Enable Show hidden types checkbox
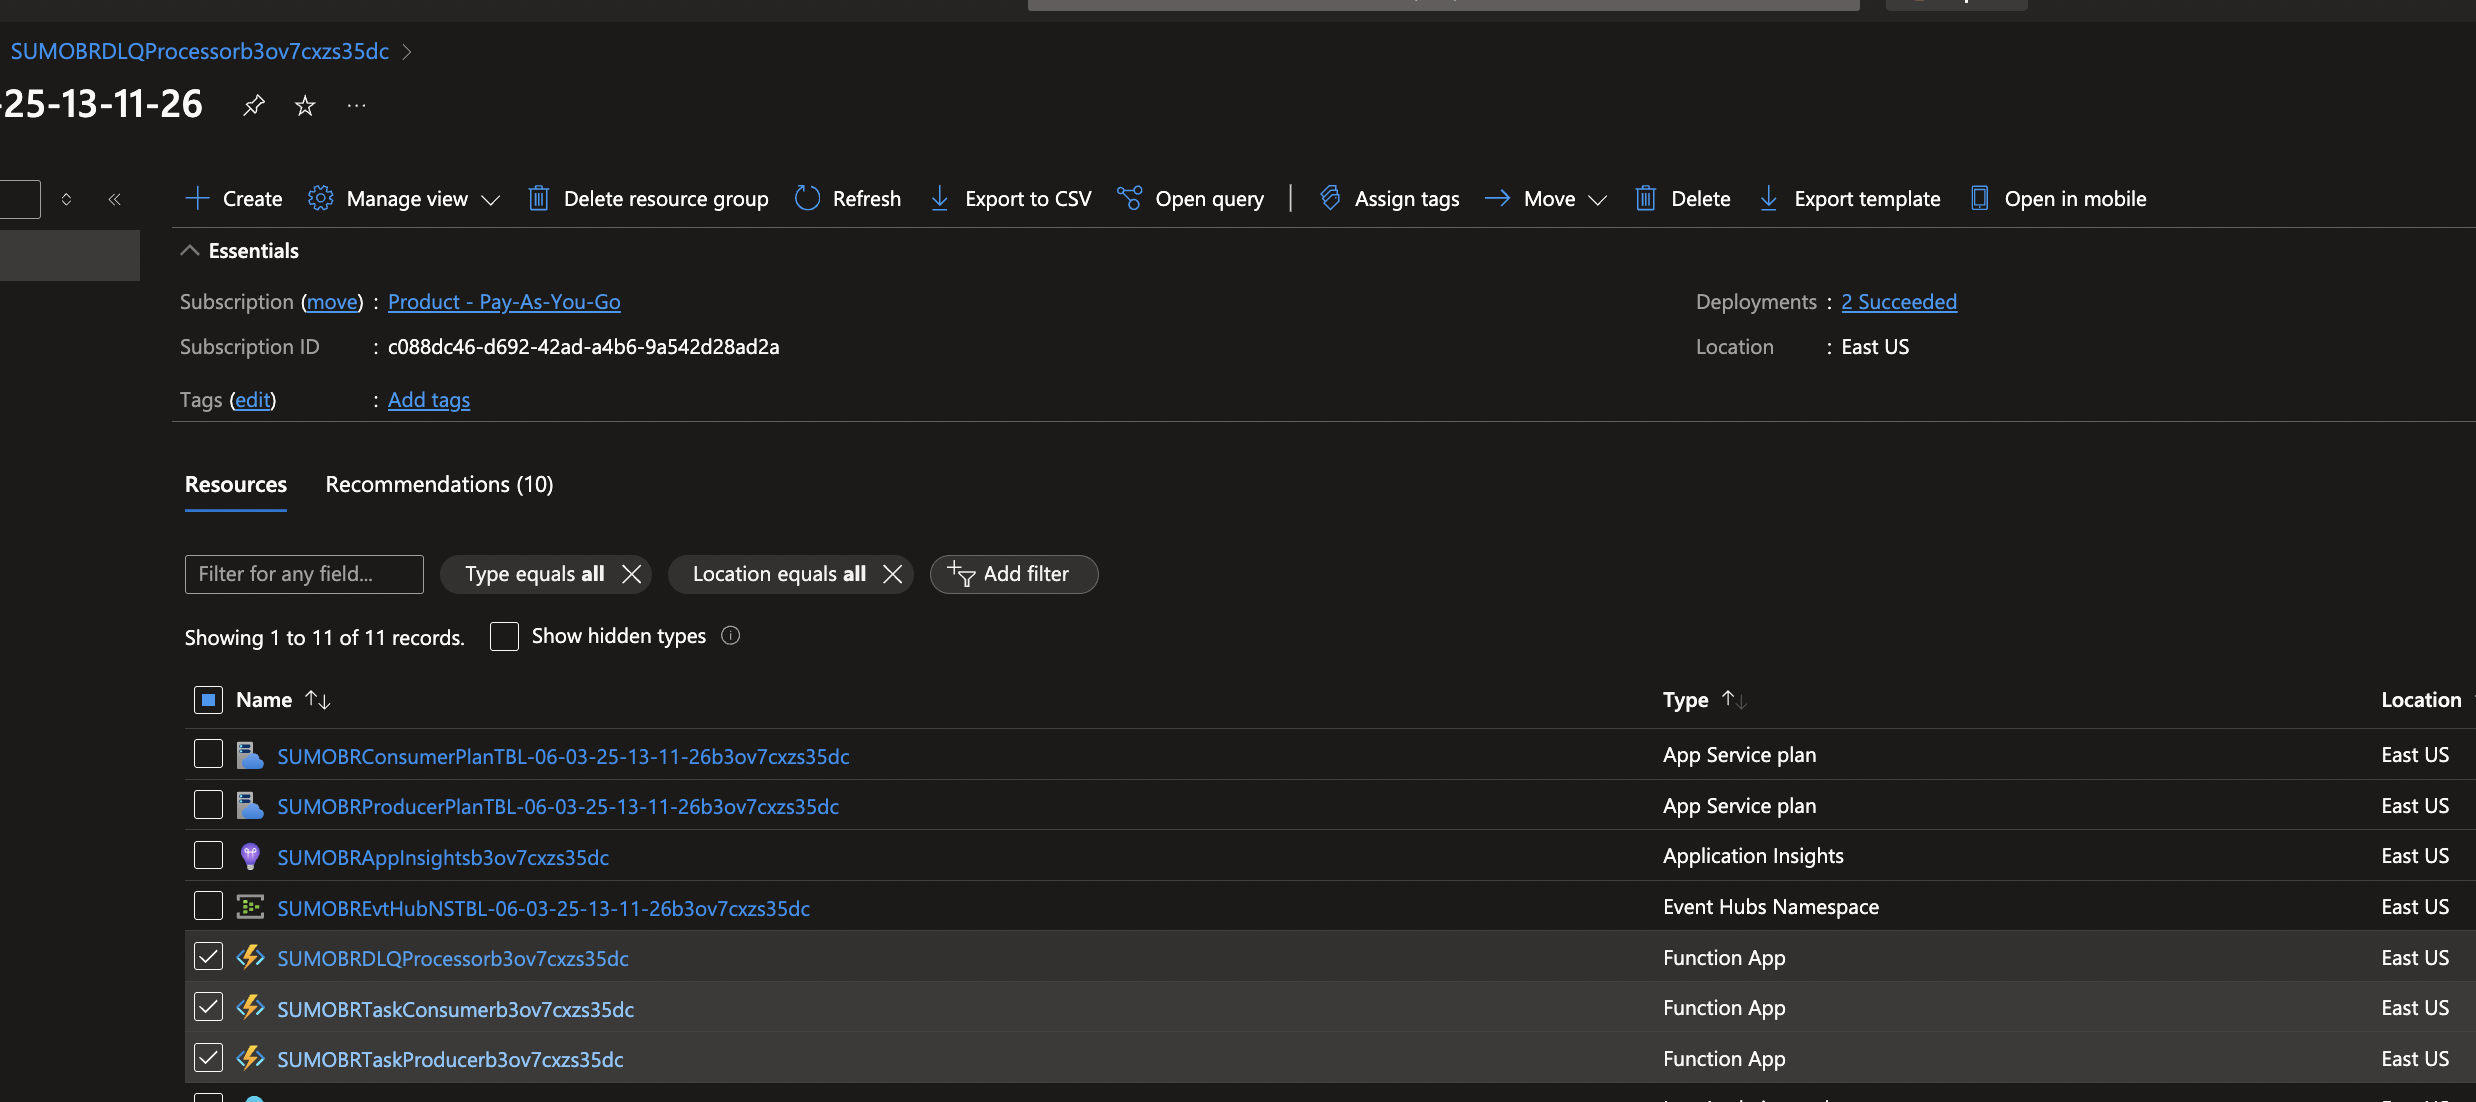This screenshot has height=1102, width=2476. click(504, 636)
